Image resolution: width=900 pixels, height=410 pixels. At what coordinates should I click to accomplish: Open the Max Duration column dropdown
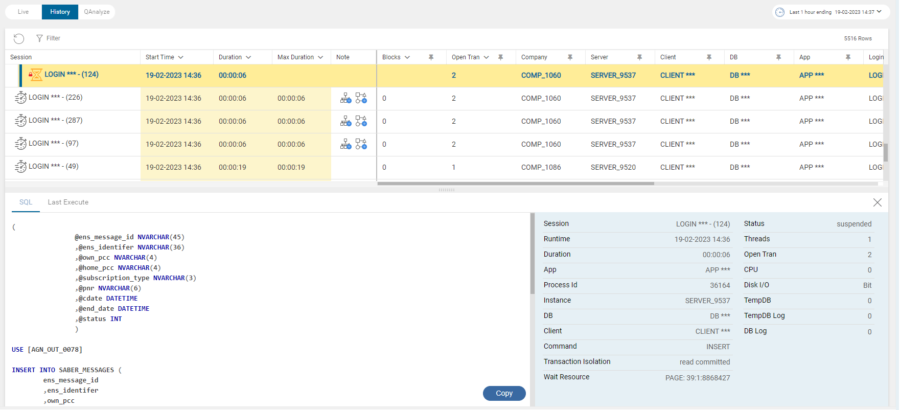pyautogui.click(x=320, y=57)
